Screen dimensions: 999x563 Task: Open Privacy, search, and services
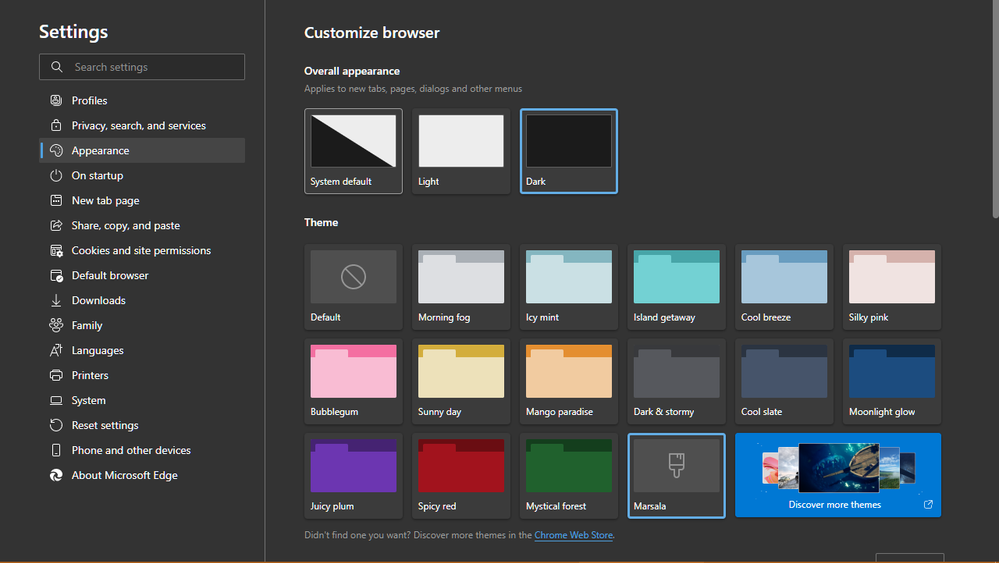pos(142,125)
